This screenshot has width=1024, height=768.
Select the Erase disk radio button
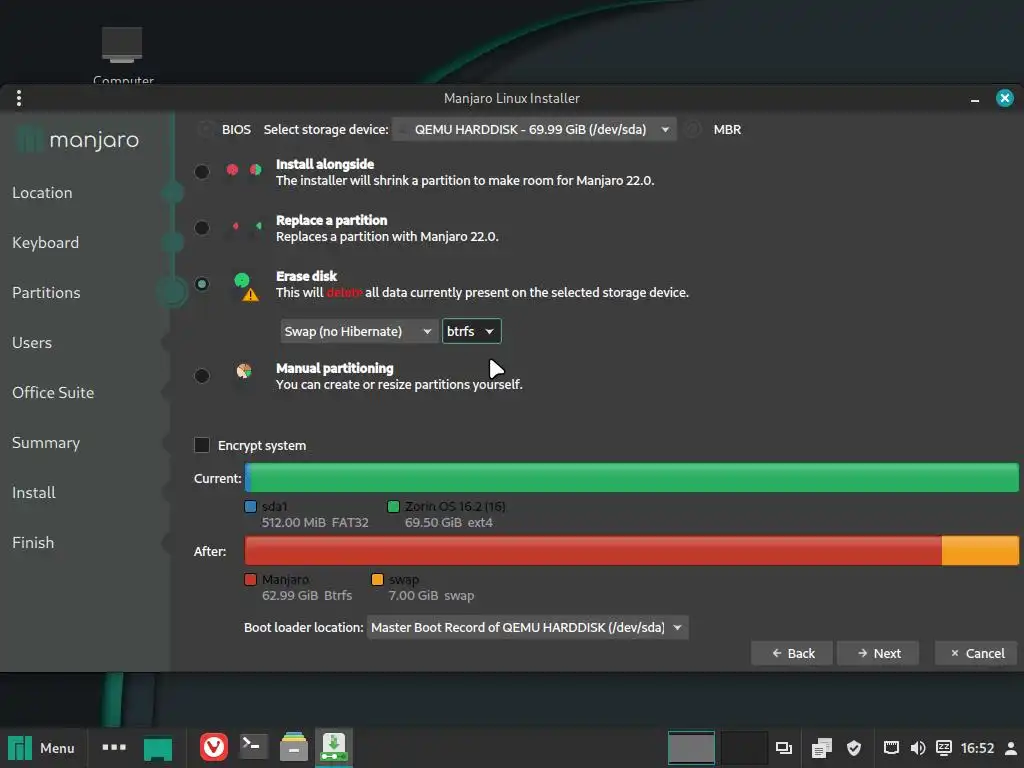(202, 284)
